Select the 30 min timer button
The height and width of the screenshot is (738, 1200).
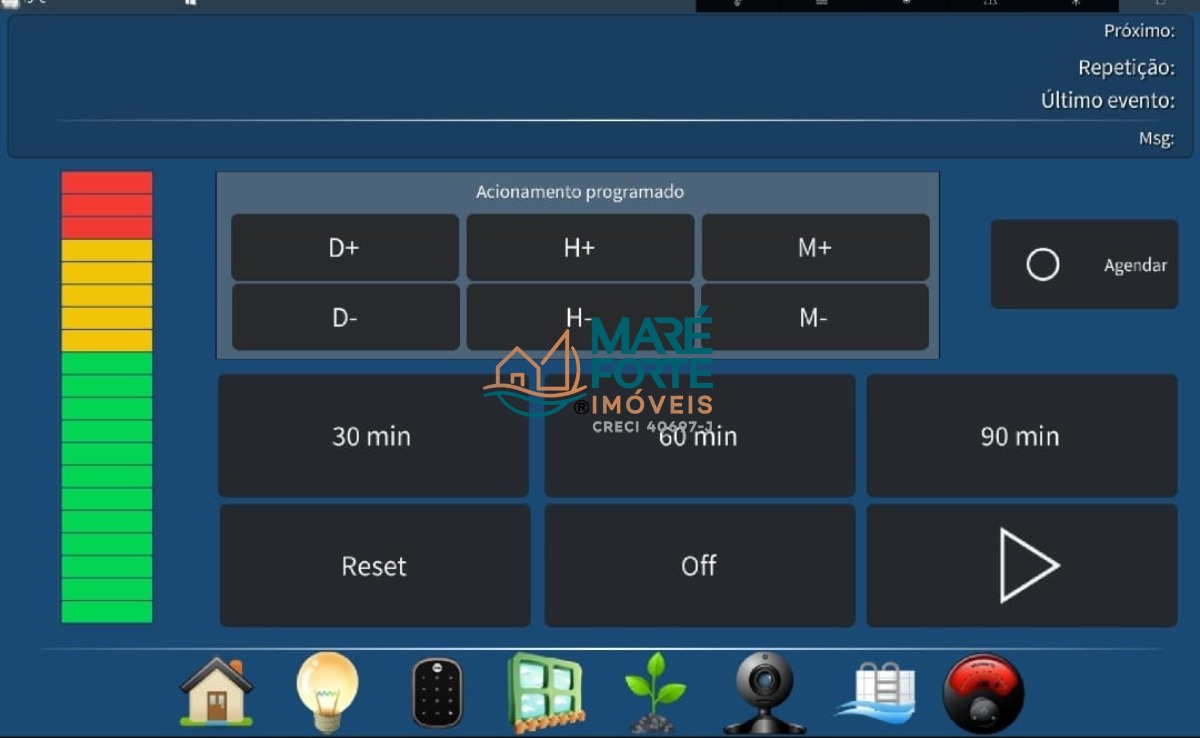pyautogui.click(x=372, y=436)
